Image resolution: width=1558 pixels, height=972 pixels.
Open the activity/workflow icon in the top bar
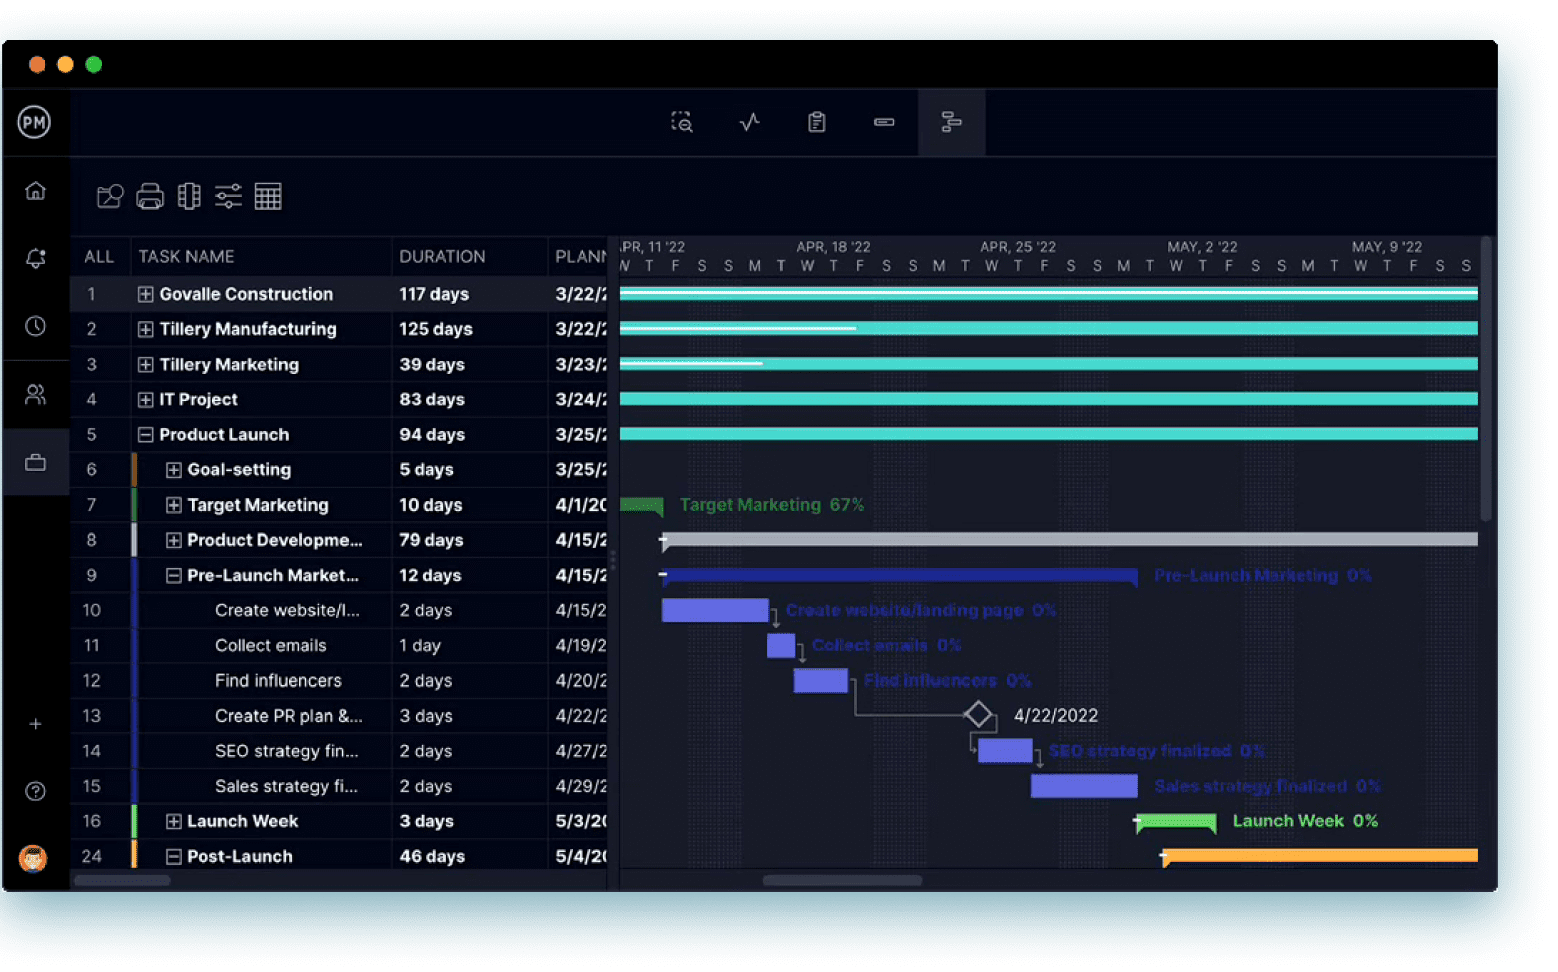[x=749, y=122]
